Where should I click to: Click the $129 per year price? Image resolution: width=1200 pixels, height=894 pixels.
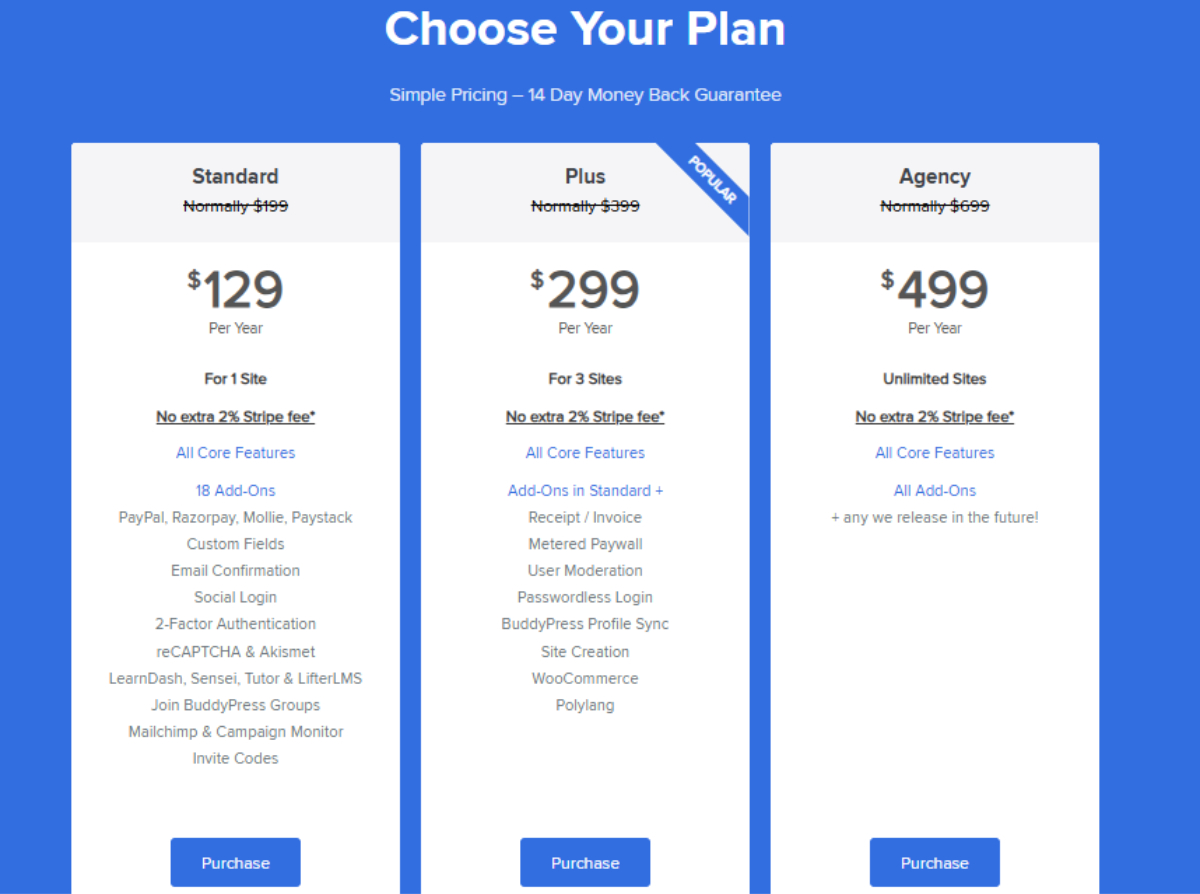[x=235, y=291]
